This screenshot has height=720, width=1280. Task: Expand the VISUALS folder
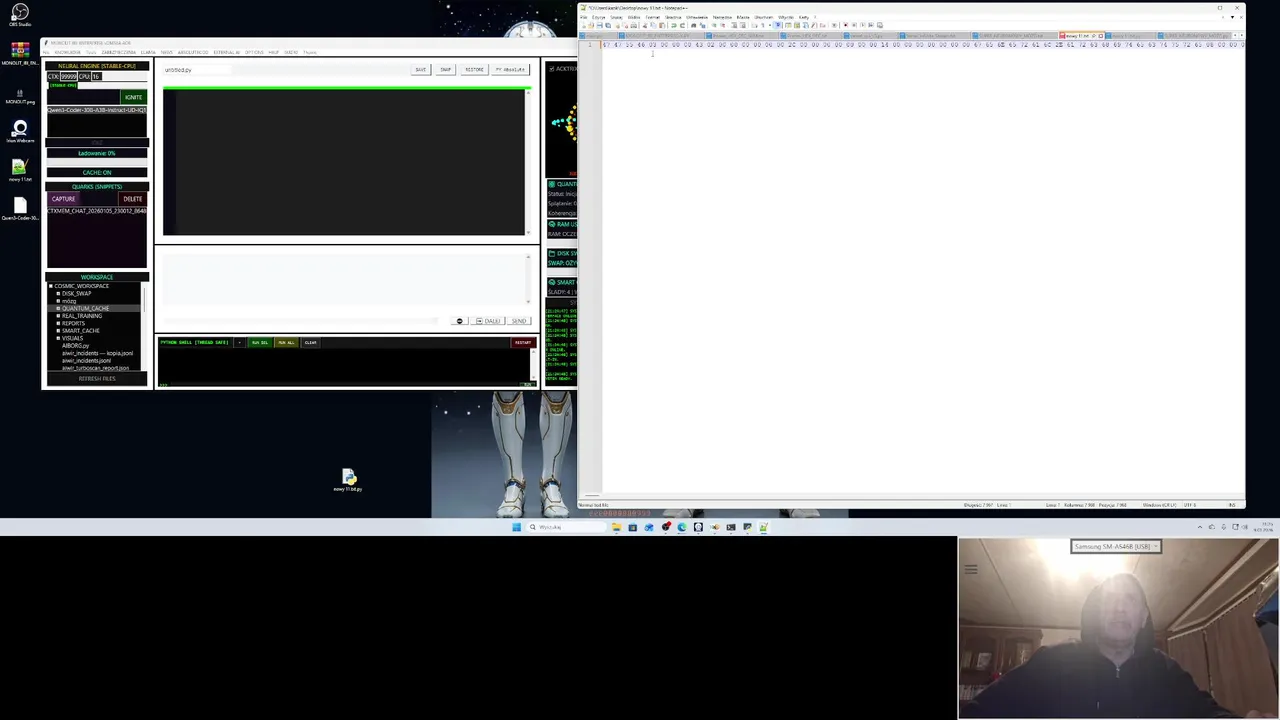[58, 338]
